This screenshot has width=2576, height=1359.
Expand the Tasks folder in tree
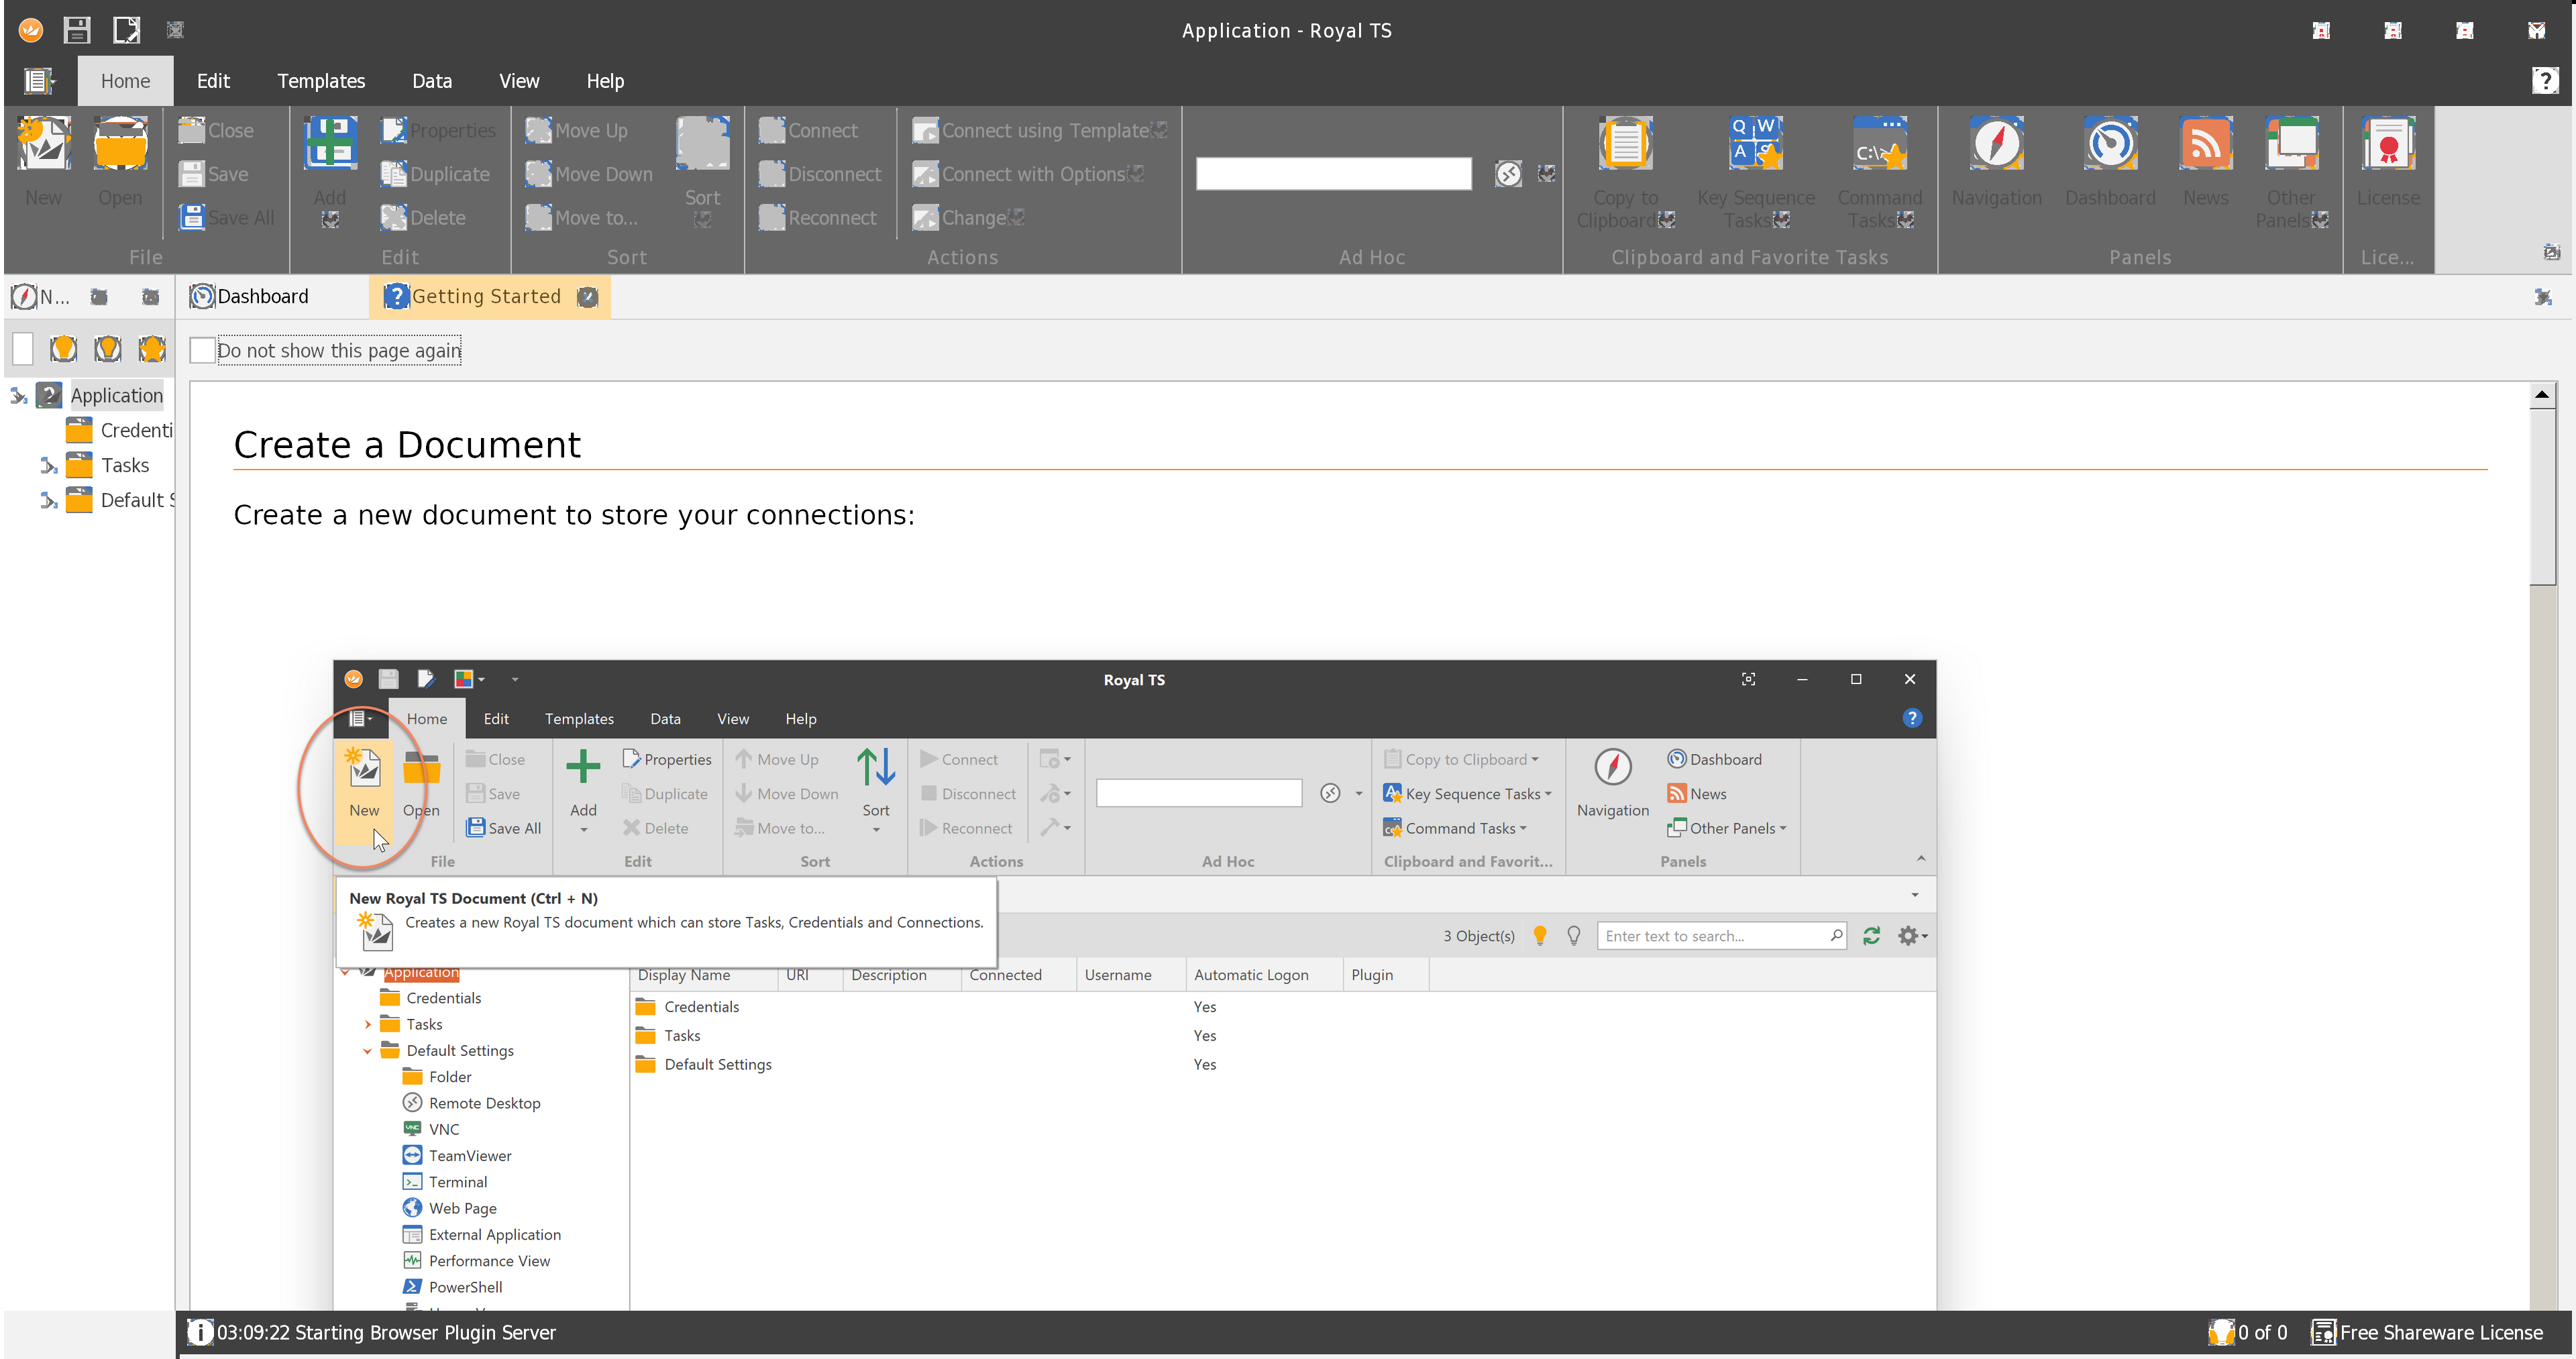pyautogui.click(x=48, y=466)
